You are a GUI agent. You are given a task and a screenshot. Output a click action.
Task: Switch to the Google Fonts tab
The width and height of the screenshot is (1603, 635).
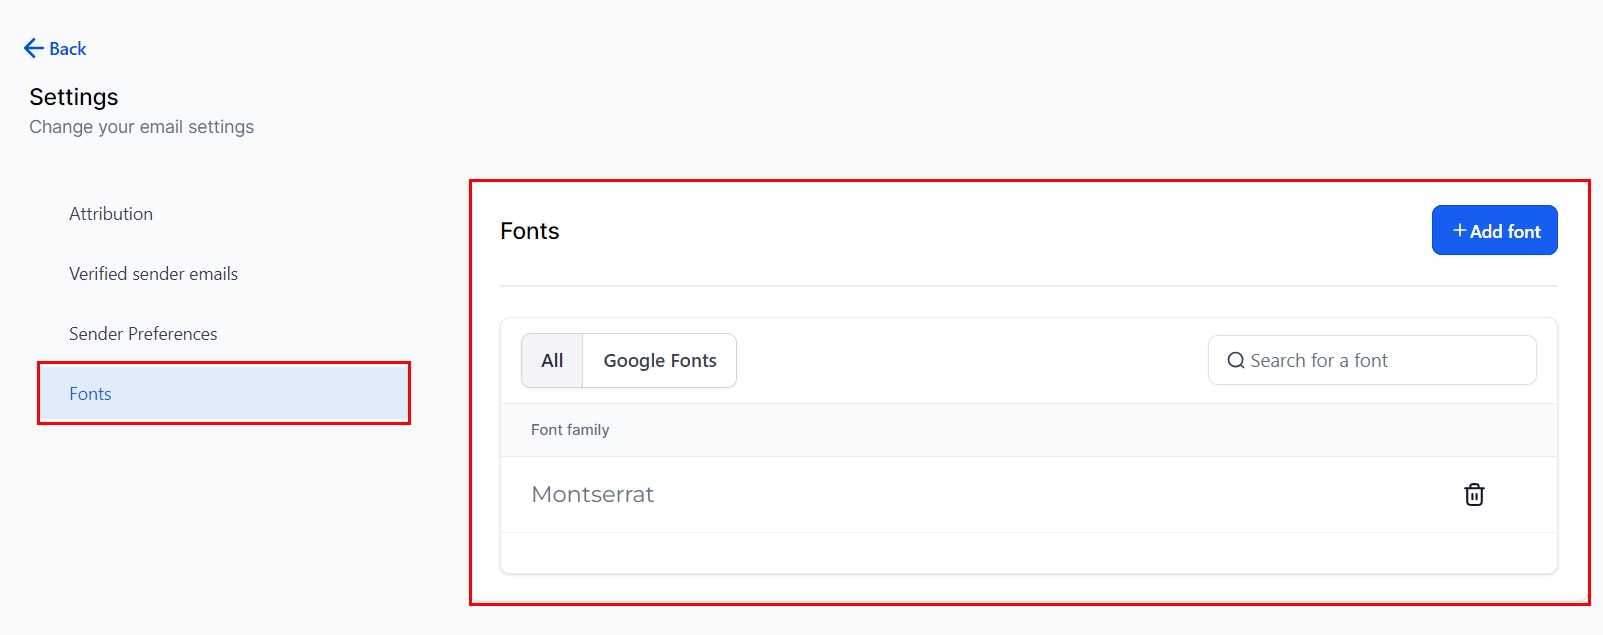660,361
